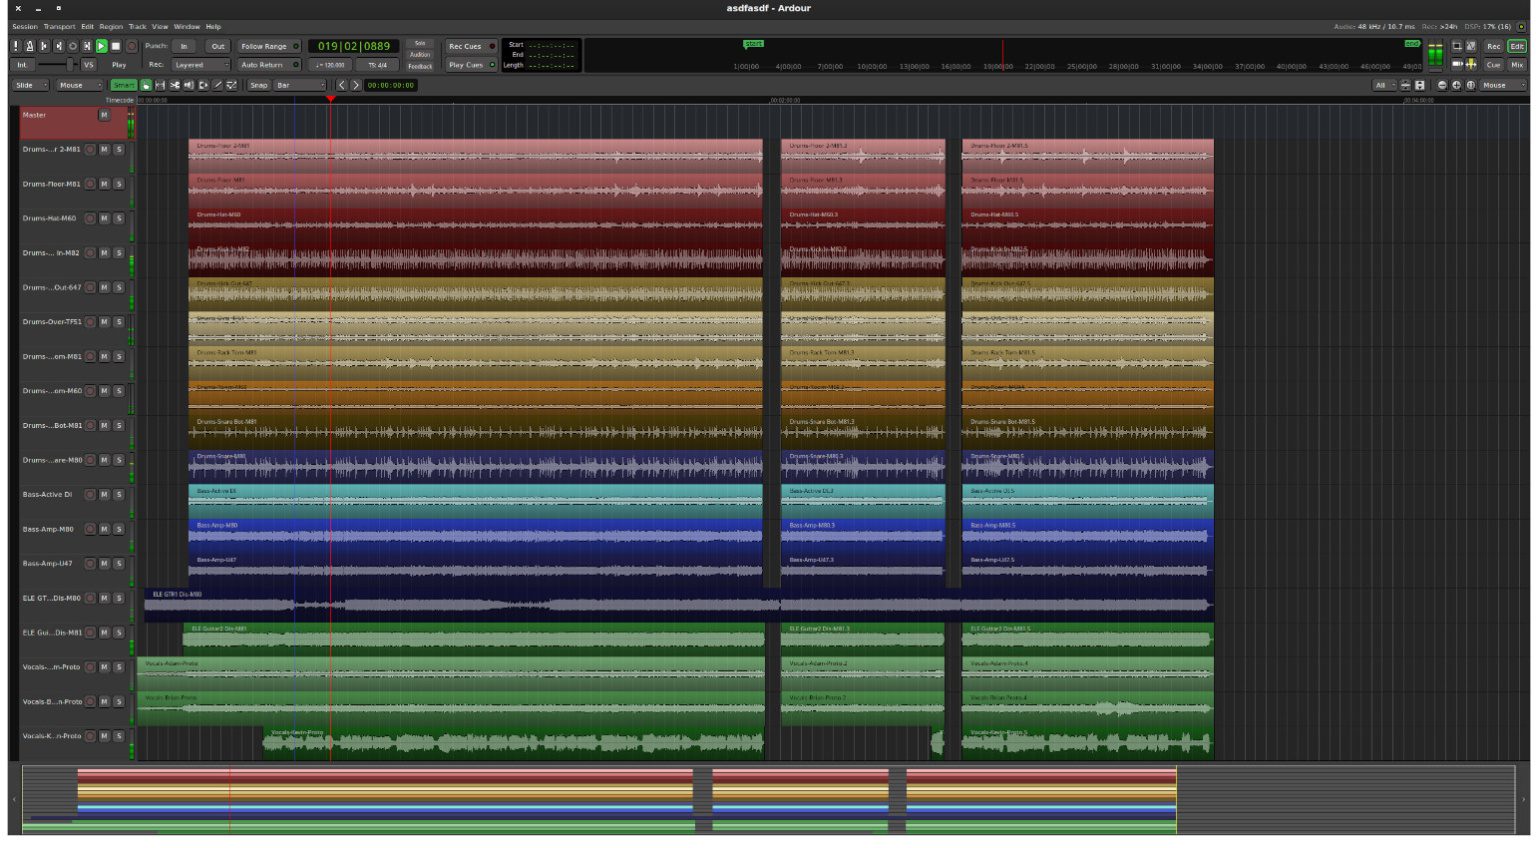Open the Layered record mode dropdown
This screenshot has height=848, width=1536.
pos(201,64)
